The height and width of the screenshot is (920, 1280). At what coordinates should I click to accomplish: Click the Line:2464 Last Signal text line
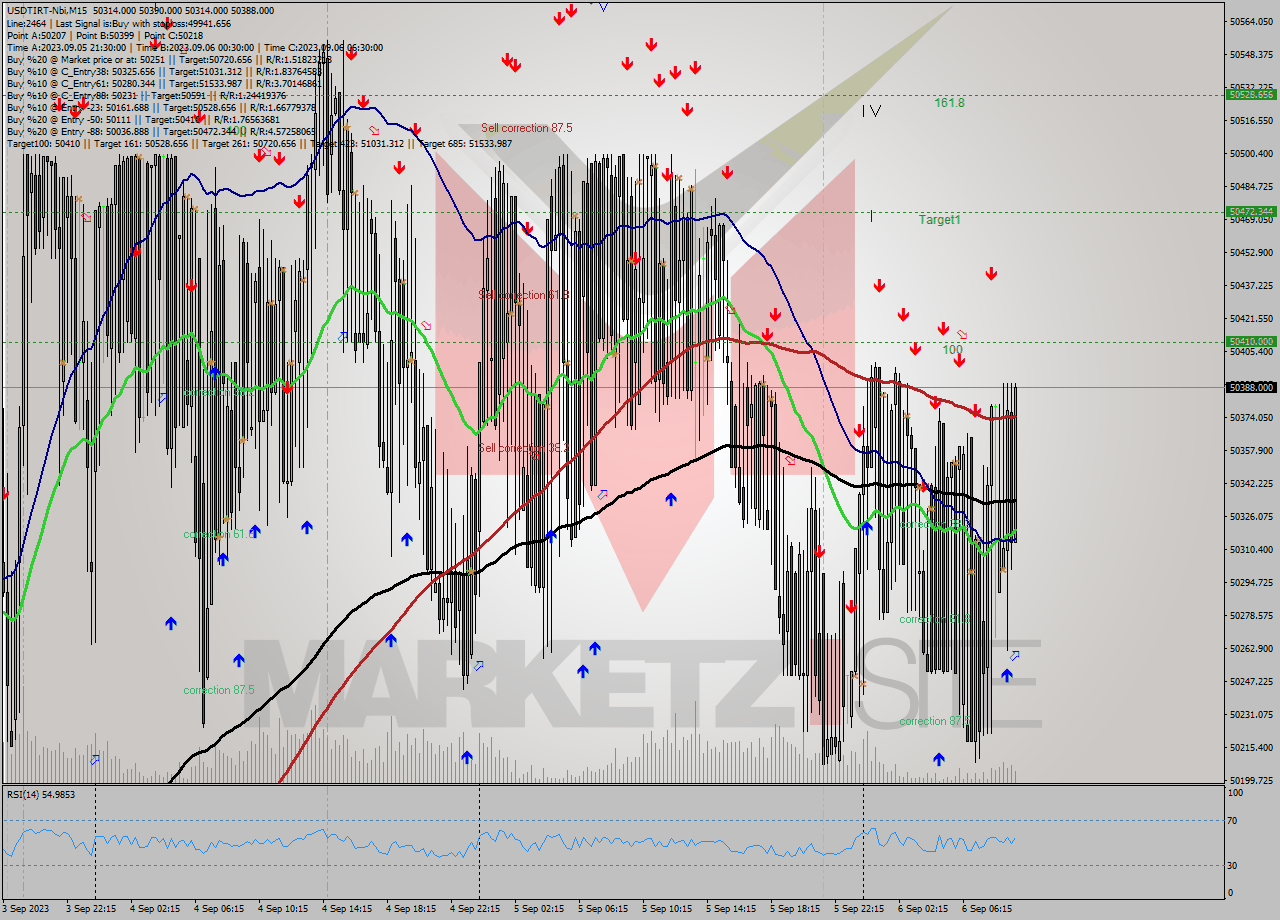118,23
